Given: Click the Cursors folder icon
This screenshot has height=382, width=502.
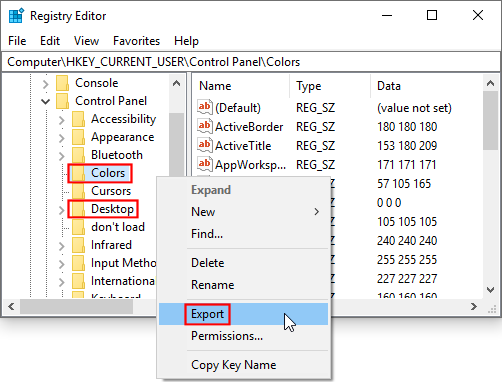Looking at the screenshot, I should point(78,191).
